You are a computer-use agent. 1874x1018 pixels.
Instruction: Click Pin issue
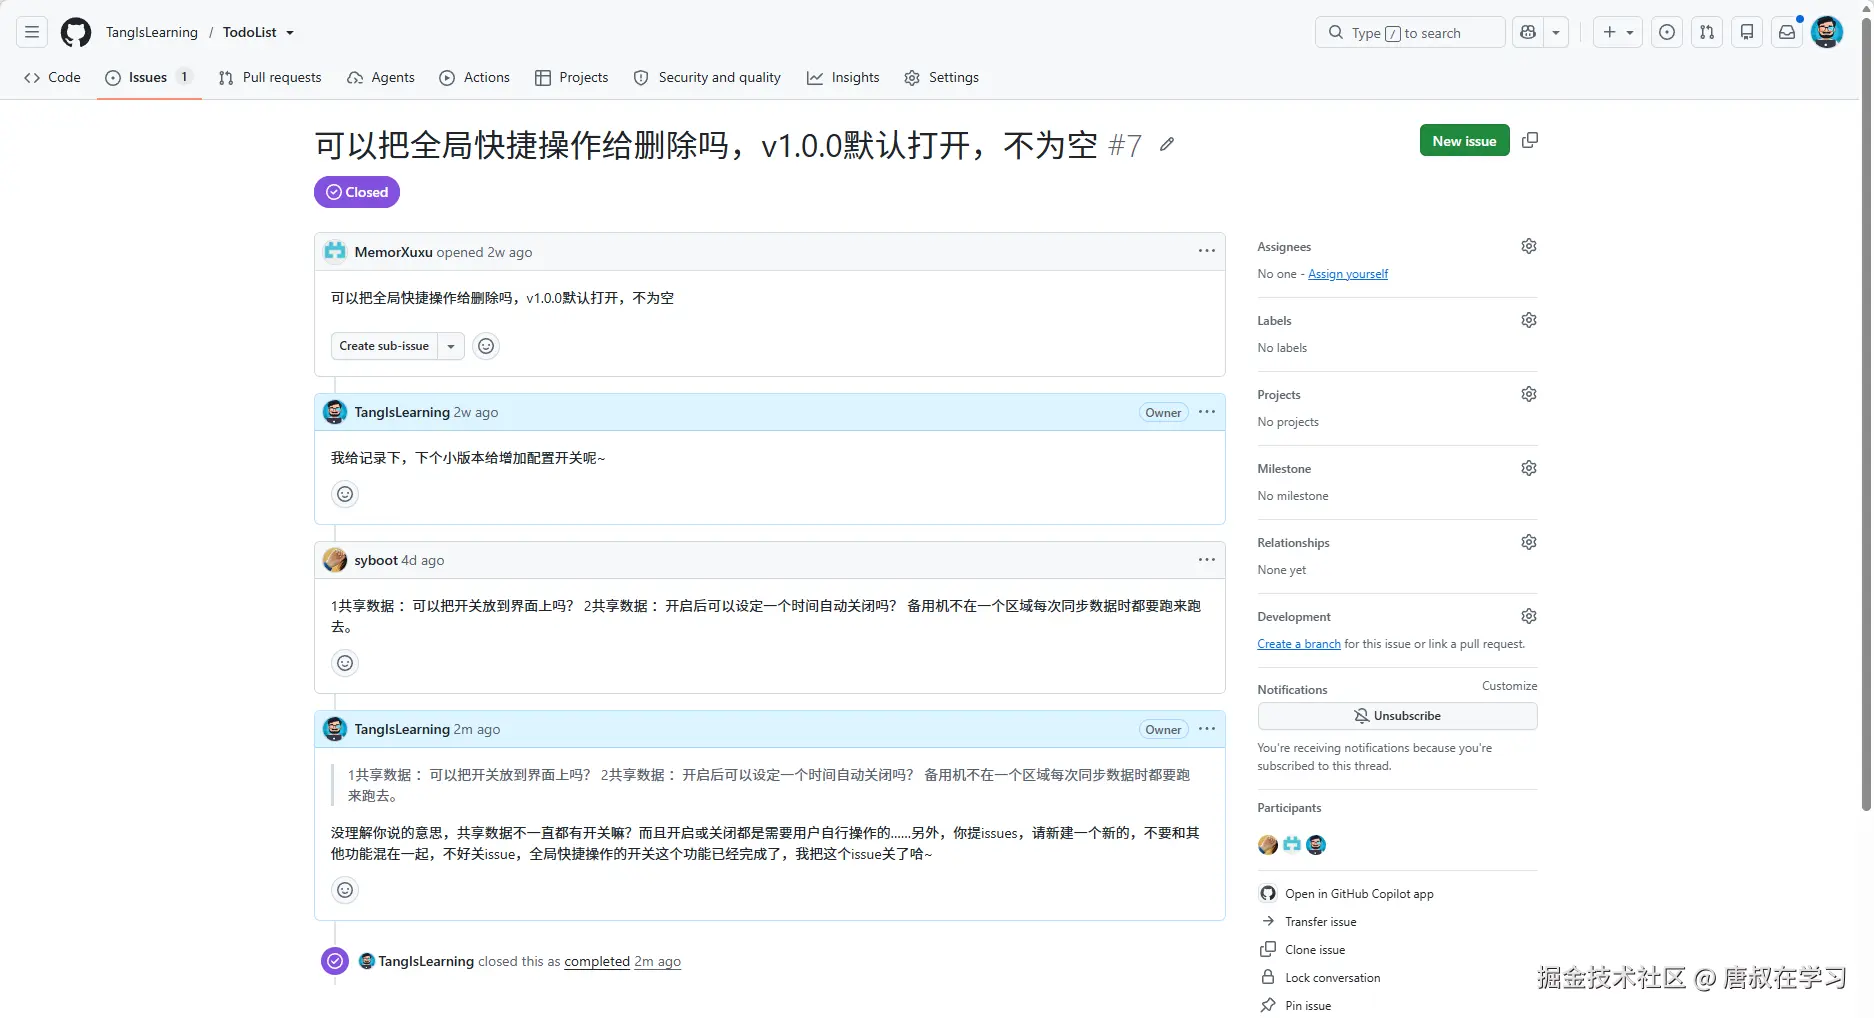tap(1296, 1005)
